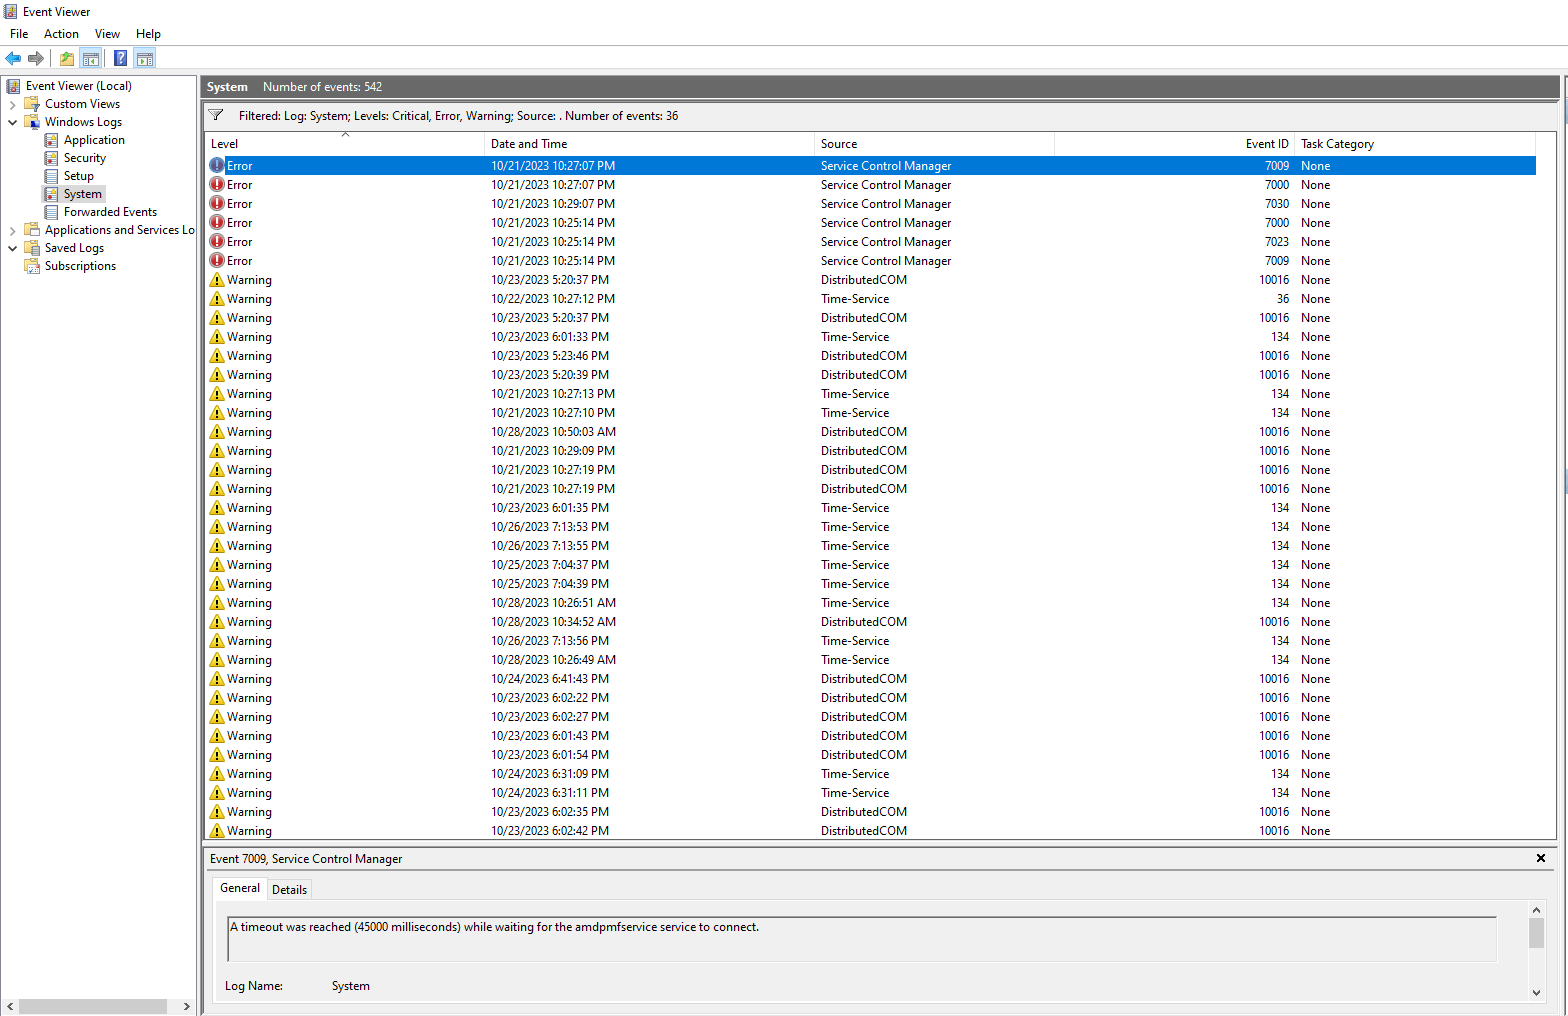Click the blue Back arrow toolbar icon

[13, 58]
